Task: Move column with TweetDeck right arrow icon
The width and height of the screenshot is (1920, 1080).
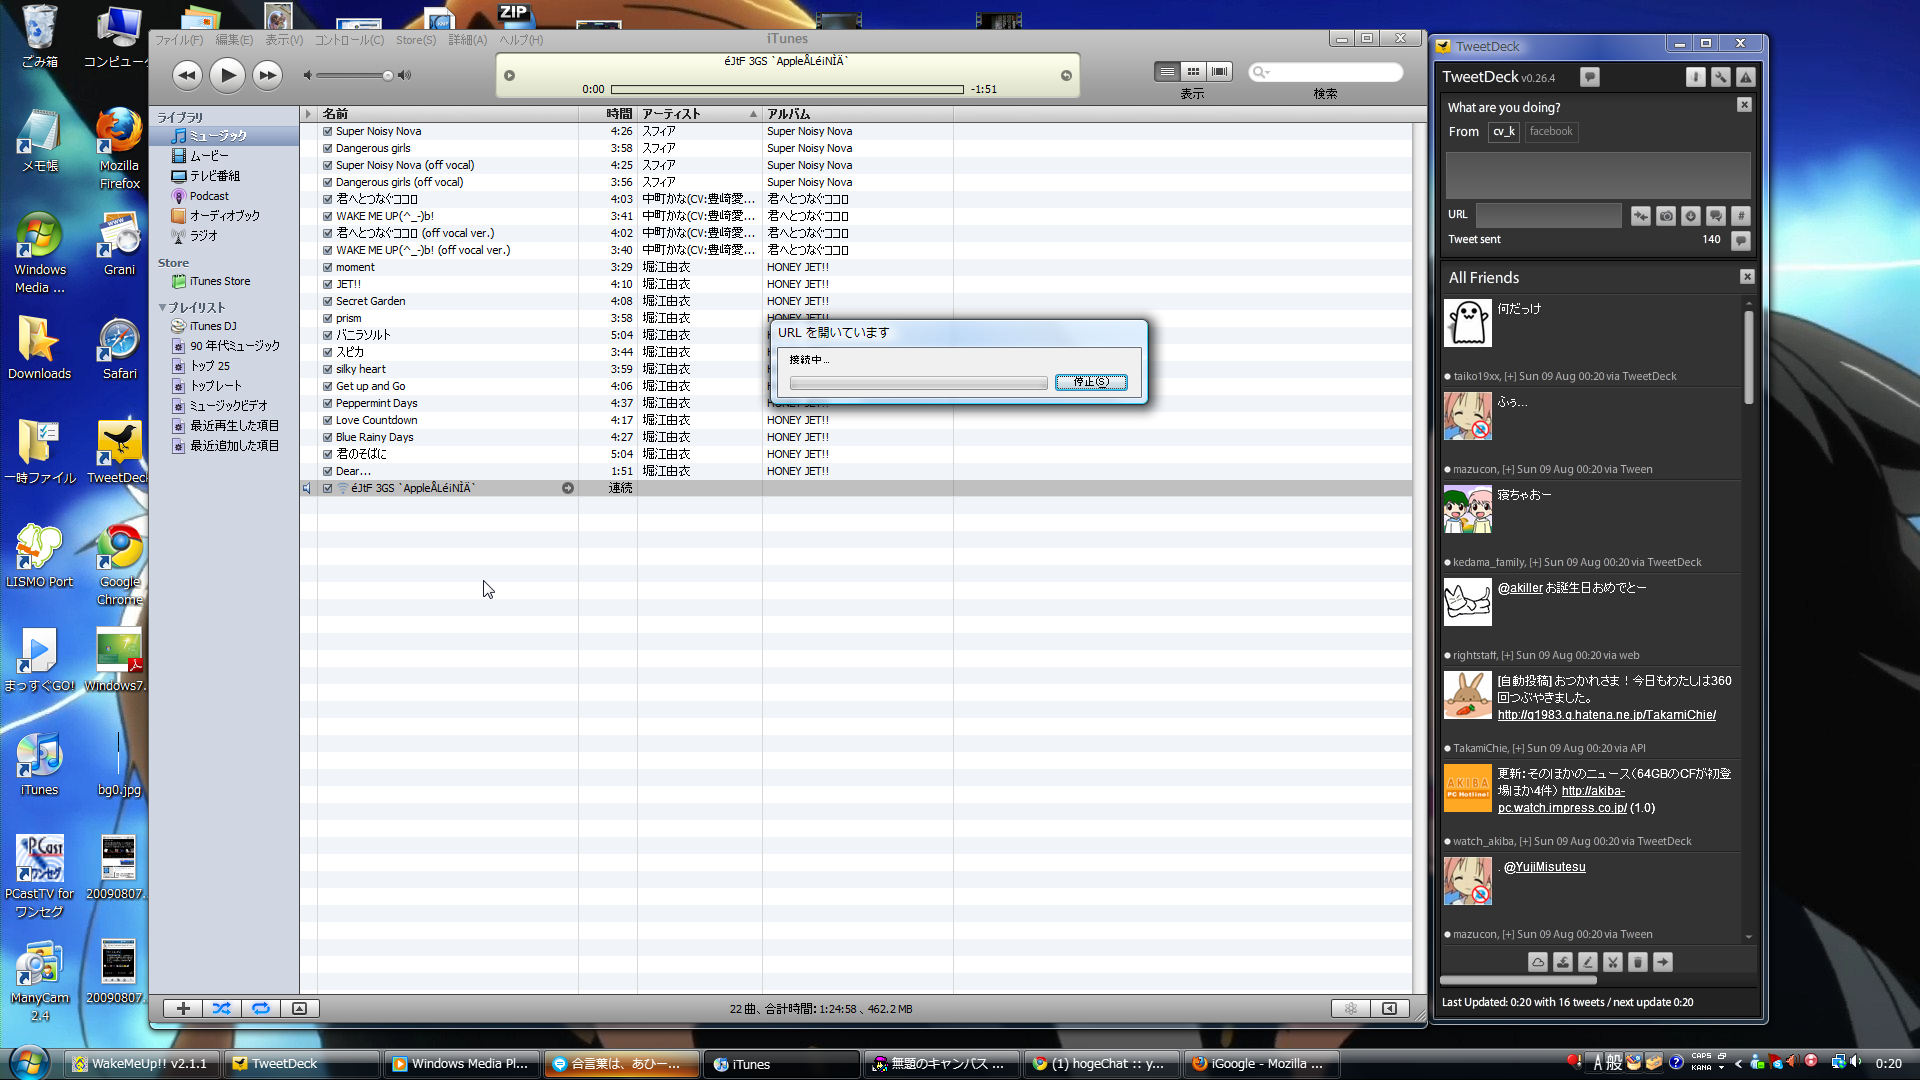Action: tap(1663, 962)
